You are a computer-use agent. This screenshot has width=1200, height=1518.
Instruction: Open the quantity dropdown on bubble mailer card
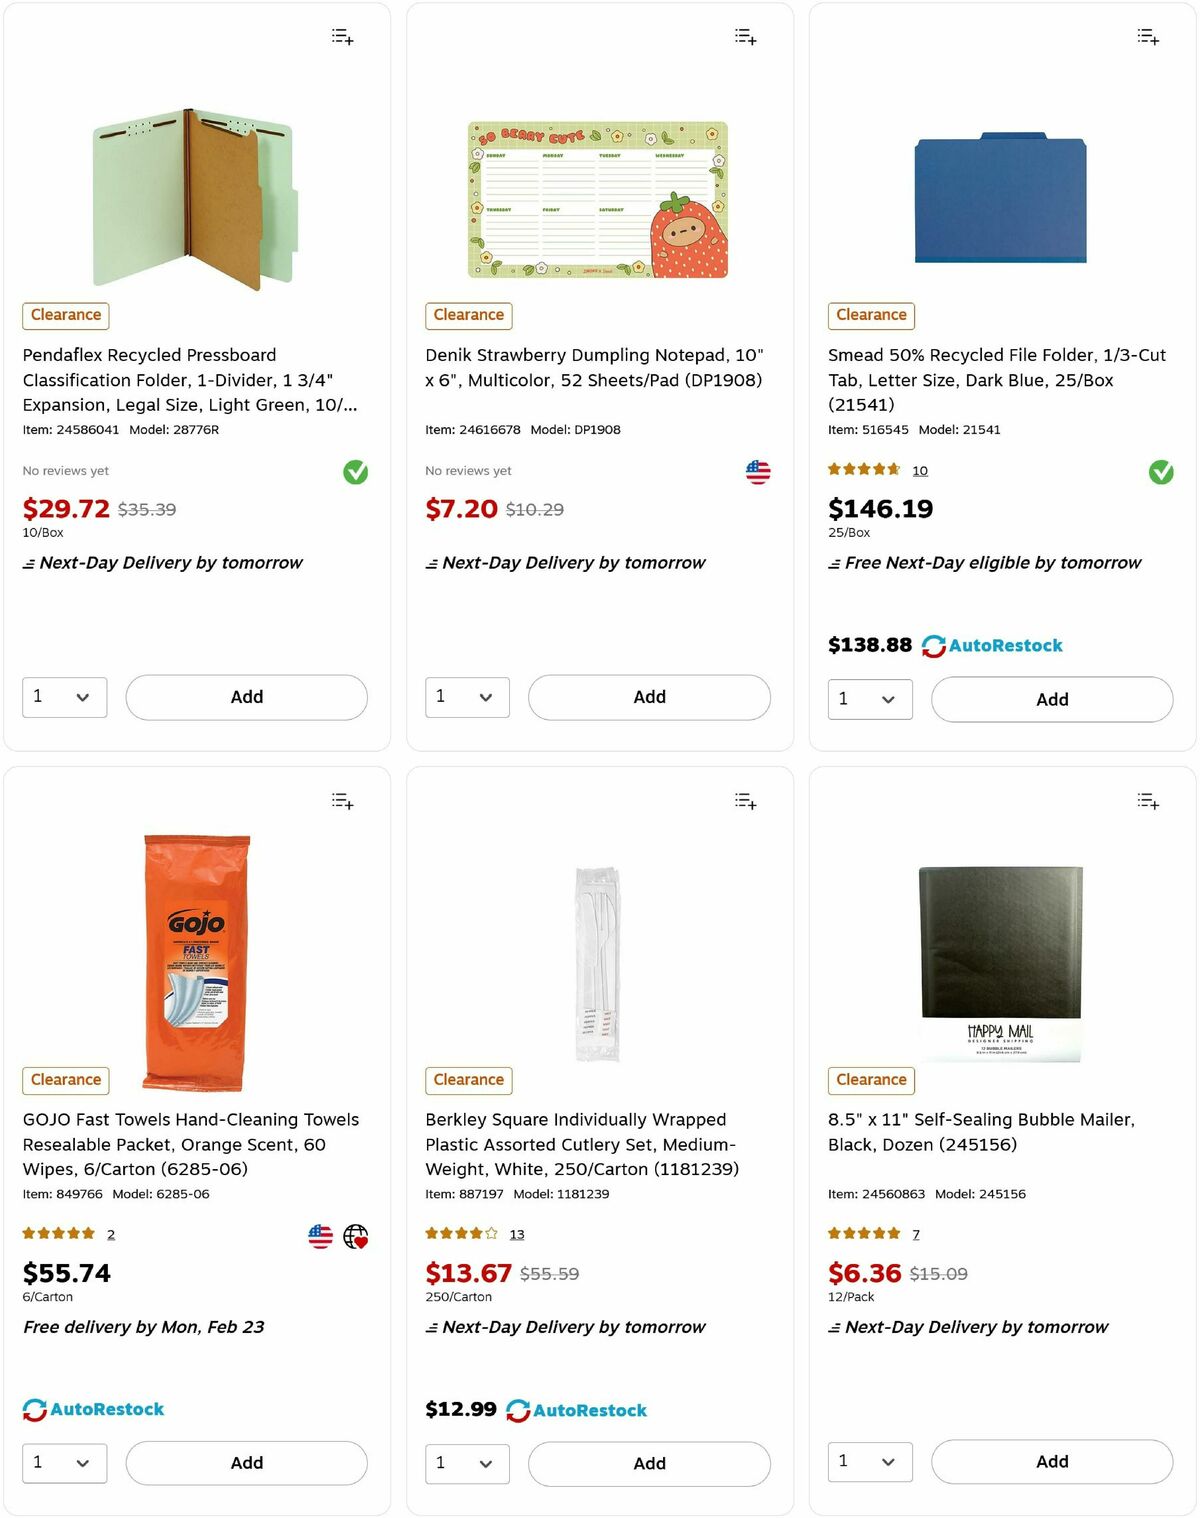coord(869,1462)
